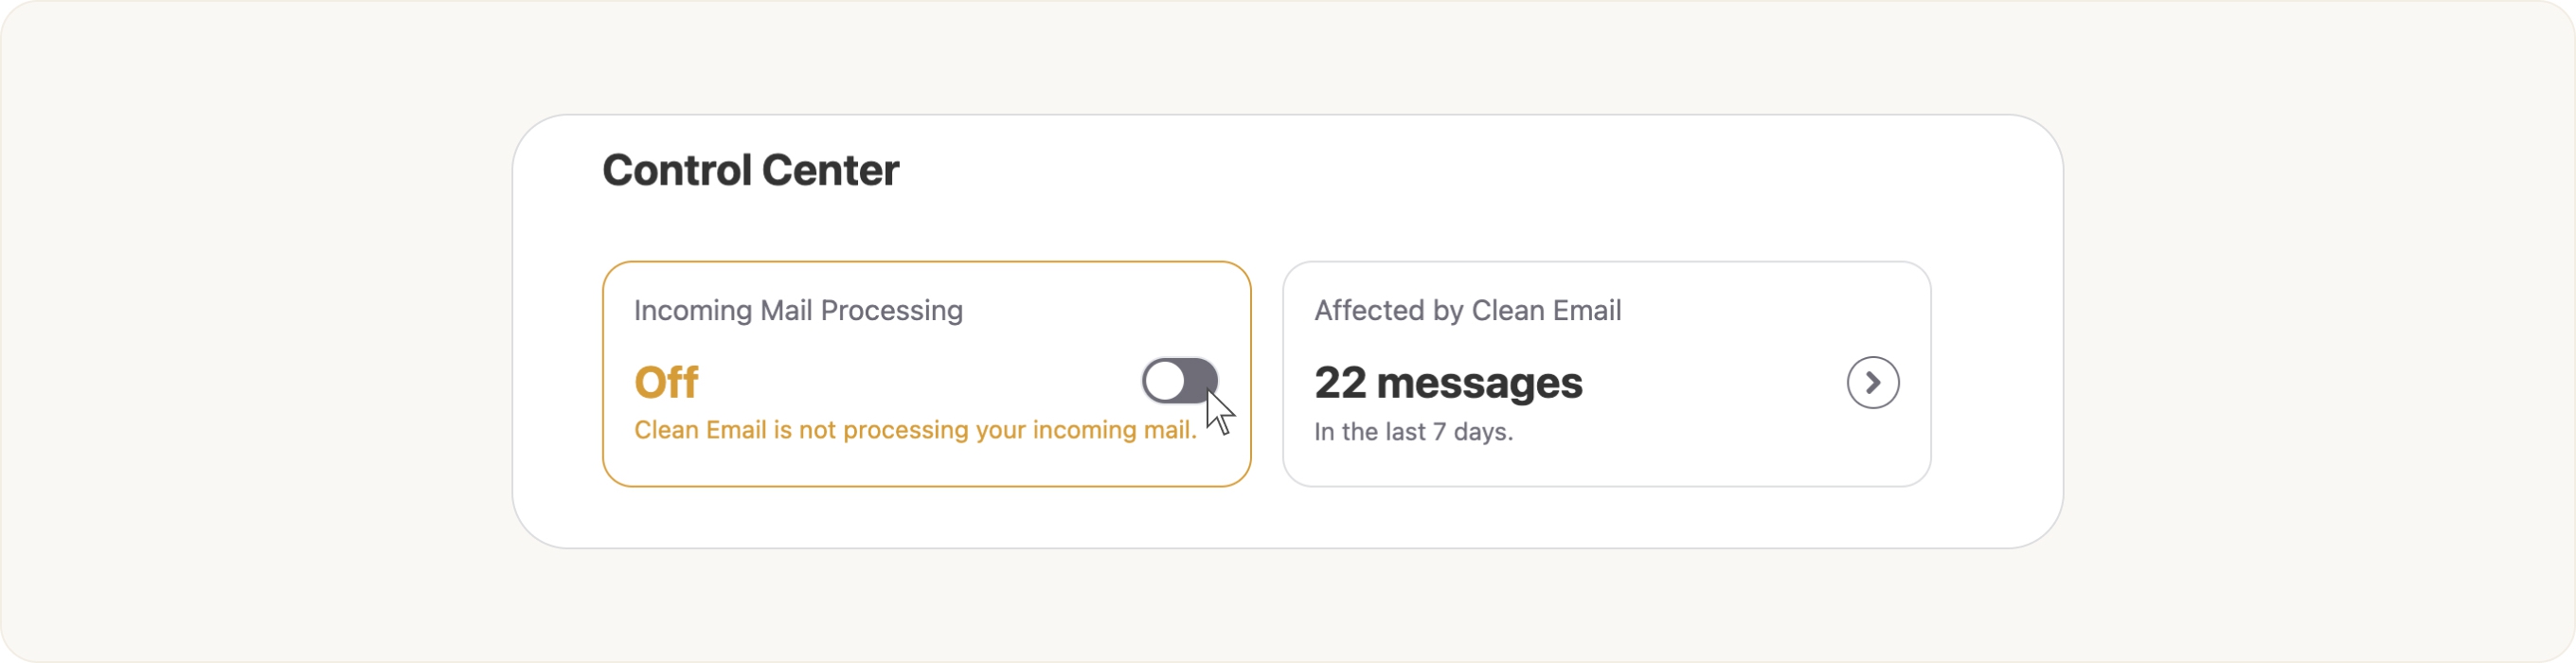Image resolution: width=2576 pixels, height=663 pixels.
Task: Open affected messages with the chevron arrow
Action: click(x=1872, y=382)
